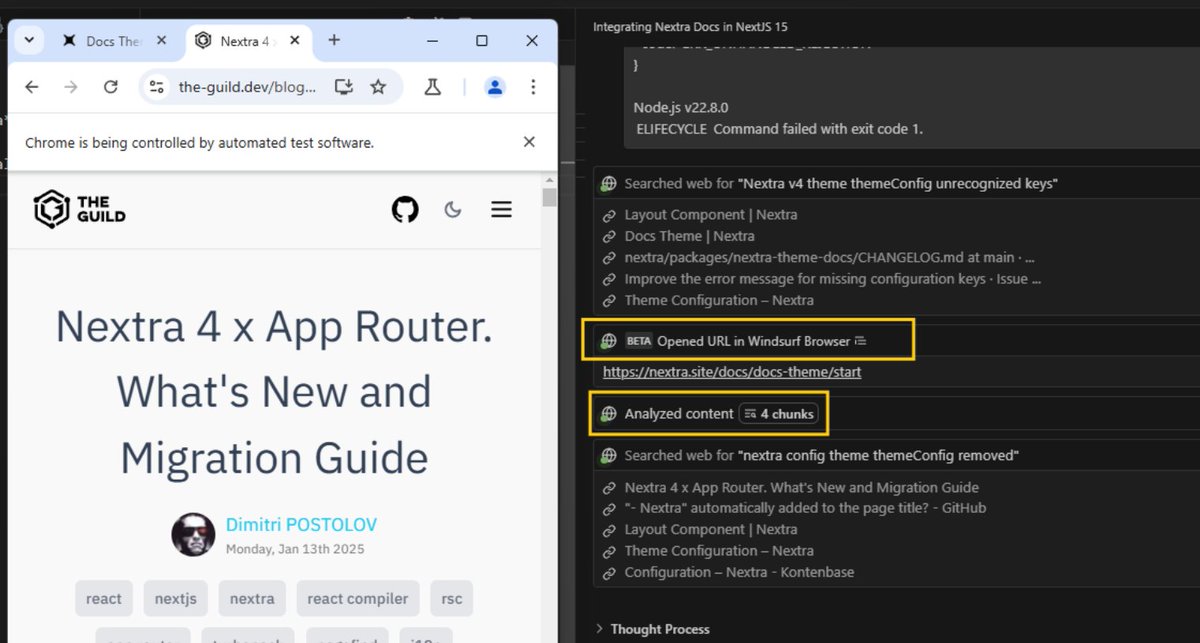Reload the blog page
The width and height of the screenshot is (1200, 643).
tap(110, 87)
